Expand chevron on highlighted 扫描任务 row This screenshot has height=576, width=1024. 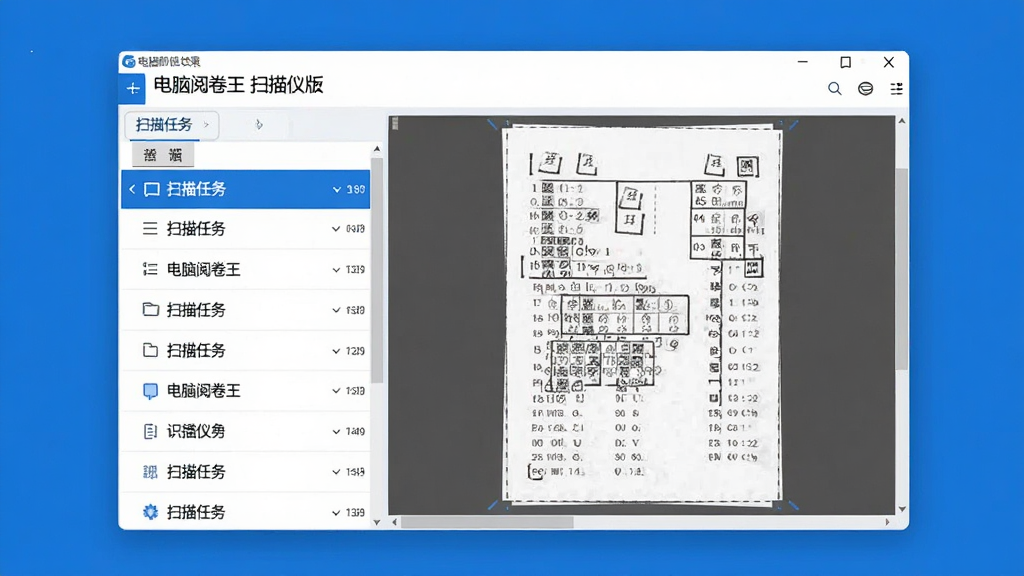click(336, 189)
